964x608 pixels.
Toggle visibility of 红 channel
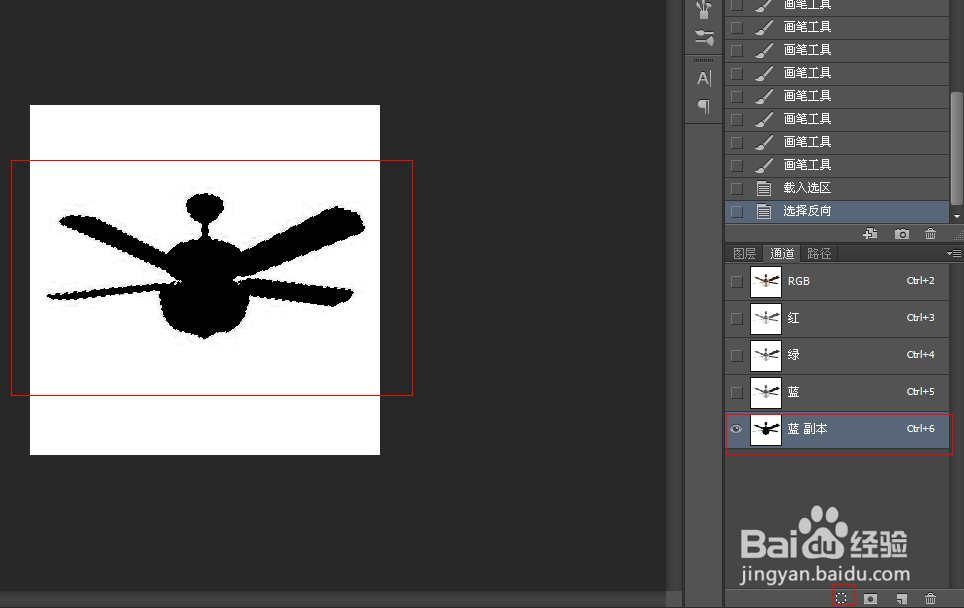[x=737, y=318]
